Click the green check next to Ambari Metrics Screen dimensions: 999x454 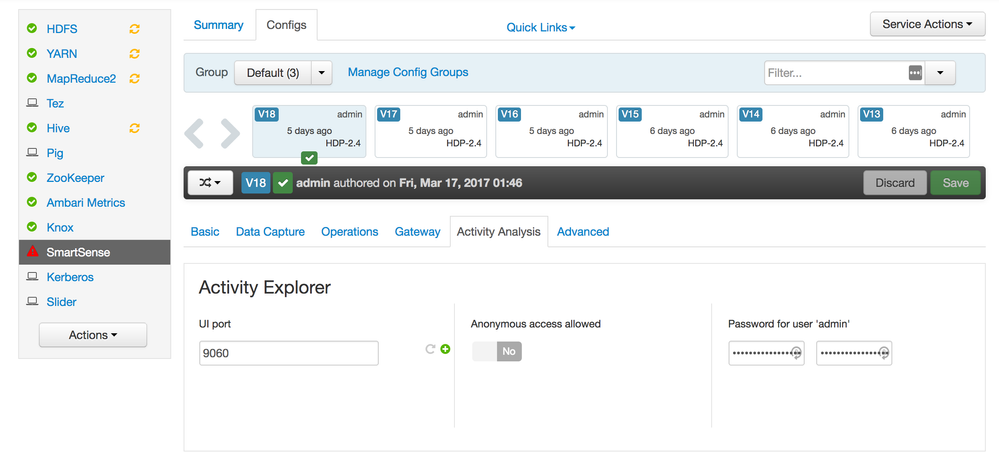[31, 202]
